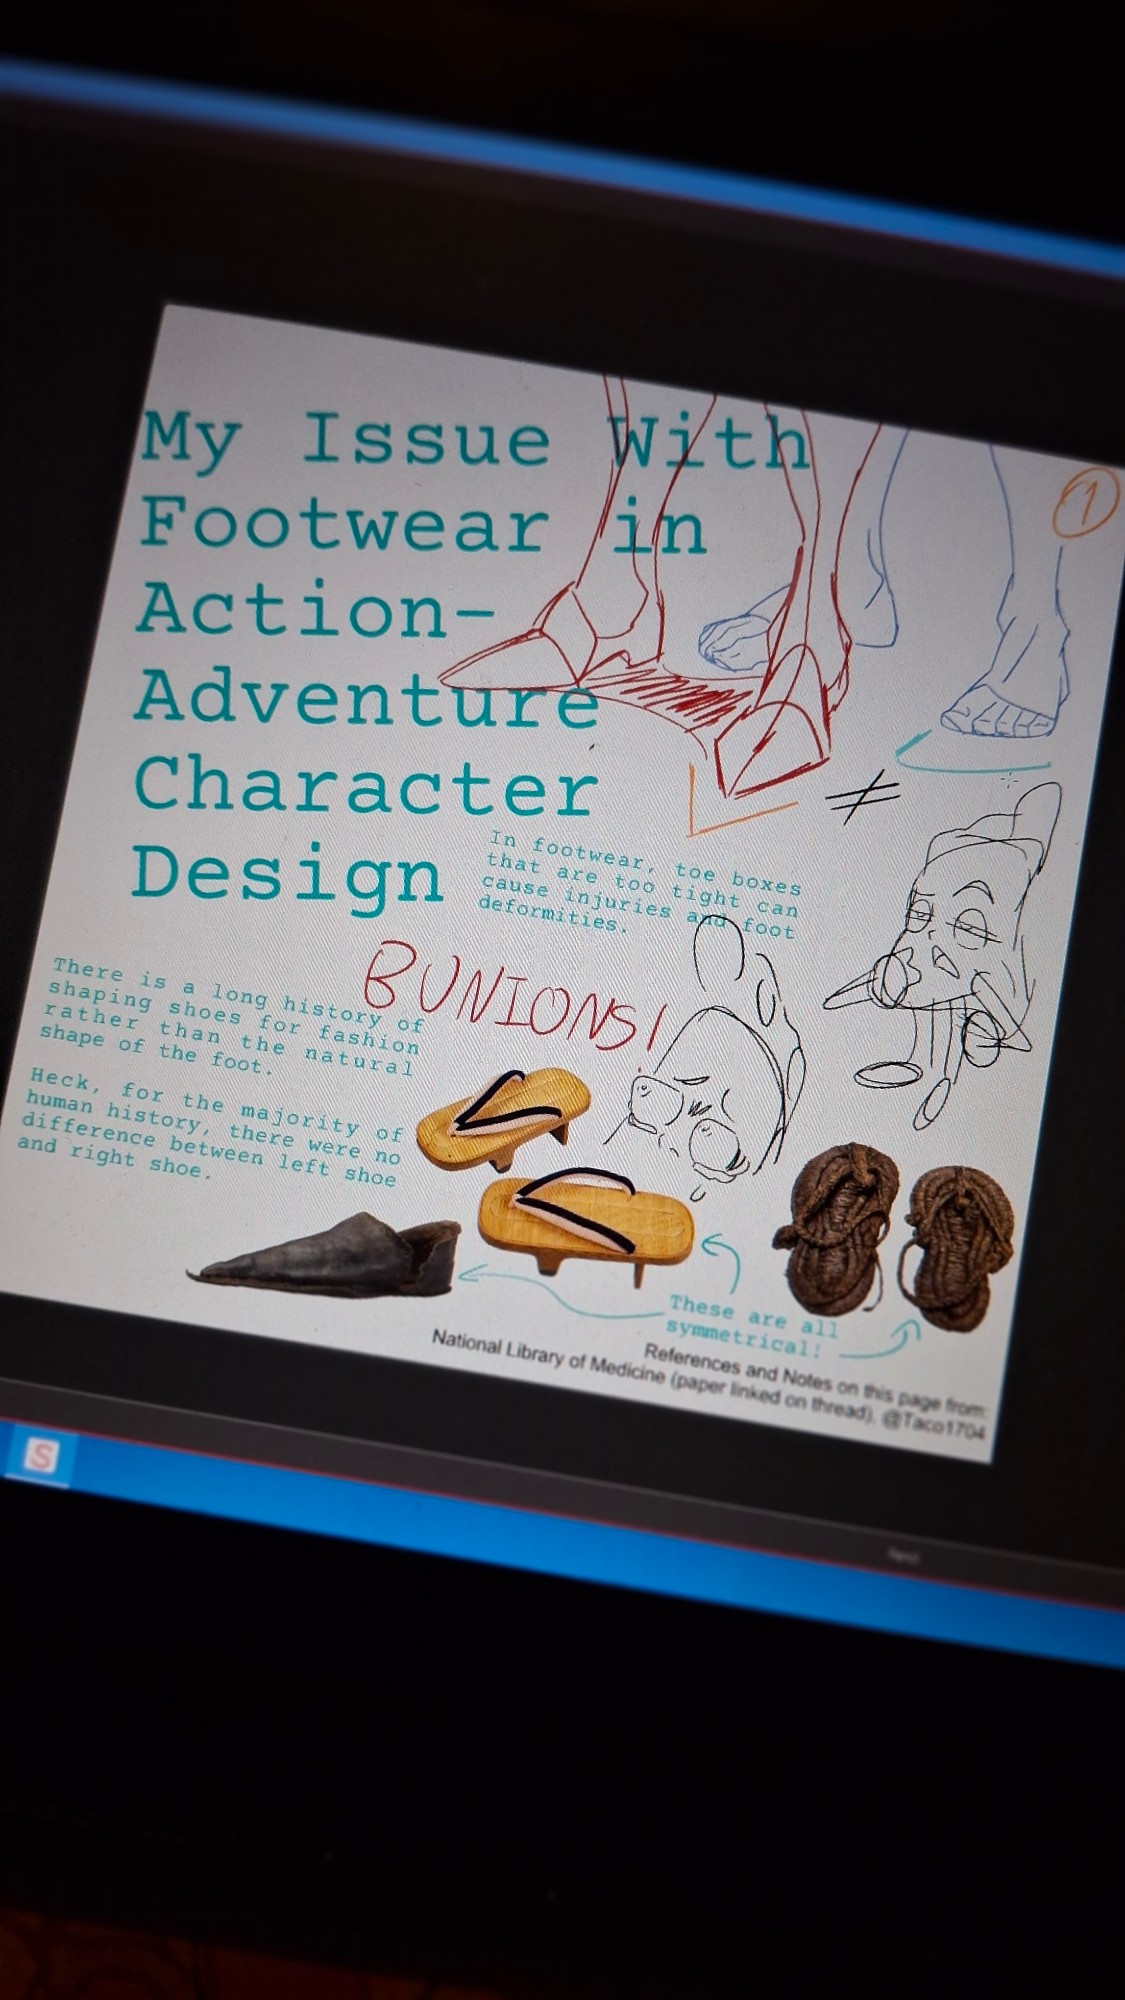The width and height of the screenshot is (1125, 2000).
Task: Click the black not-equal sign
Action: coord(862,797)
